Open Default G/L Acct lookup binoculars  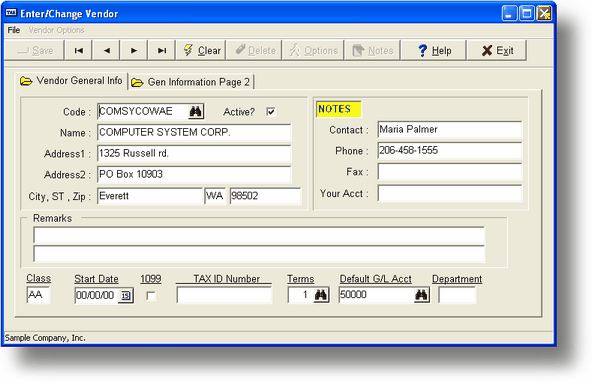pos(421,295)
